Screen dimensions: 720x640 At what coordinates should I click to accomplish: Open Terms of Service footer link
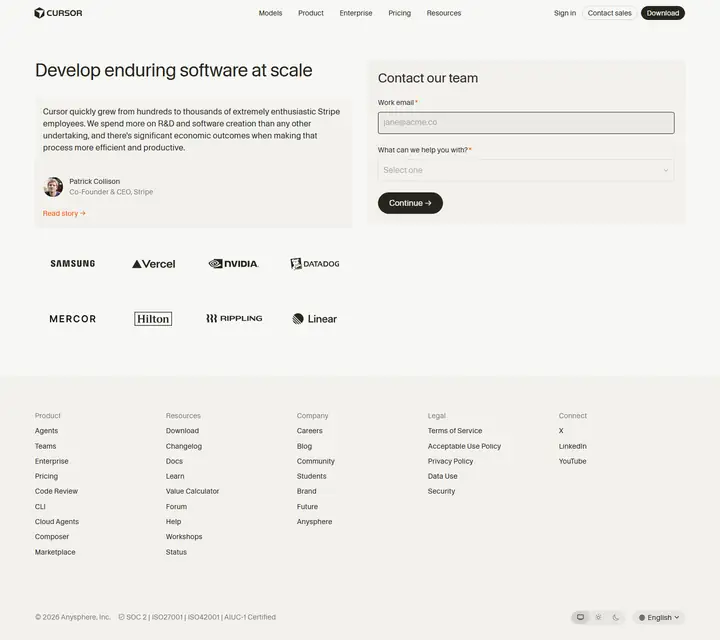455,431
